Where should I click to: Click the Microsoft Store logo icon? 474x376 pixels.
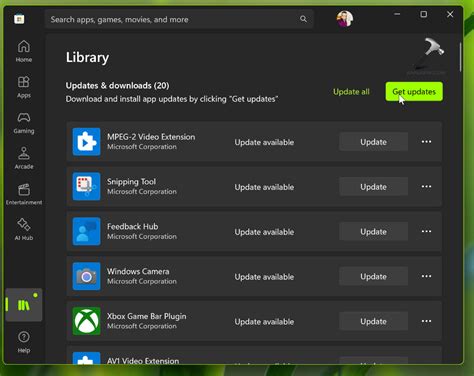click(19, 19)
